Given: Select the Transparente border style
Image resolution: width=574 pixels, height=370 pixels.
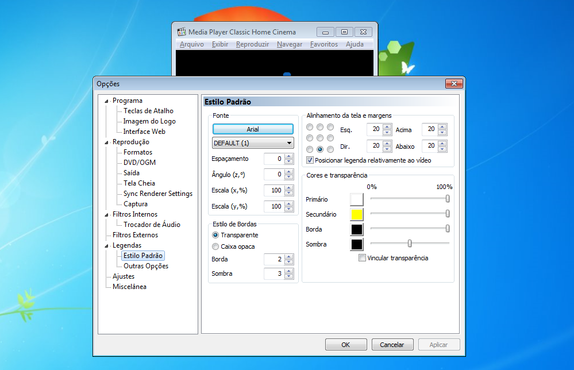Looking at the screenshot, I should (x=216, y=235).
